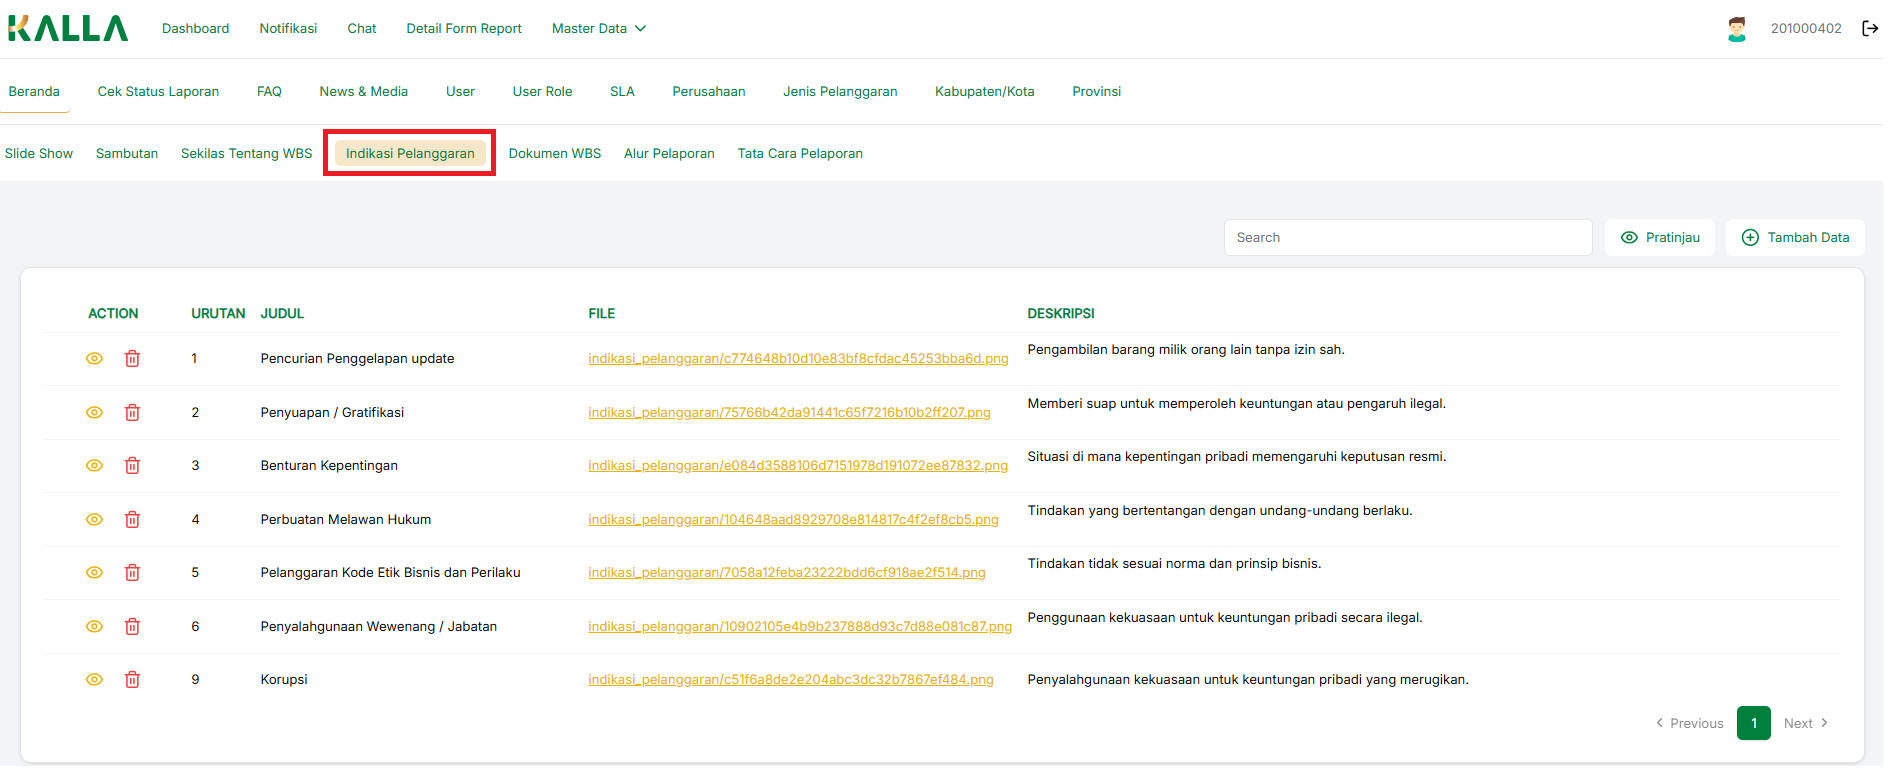Remove the Perbuatan Melawan Hukum row

pyautogui.click(x=132, y=520)
